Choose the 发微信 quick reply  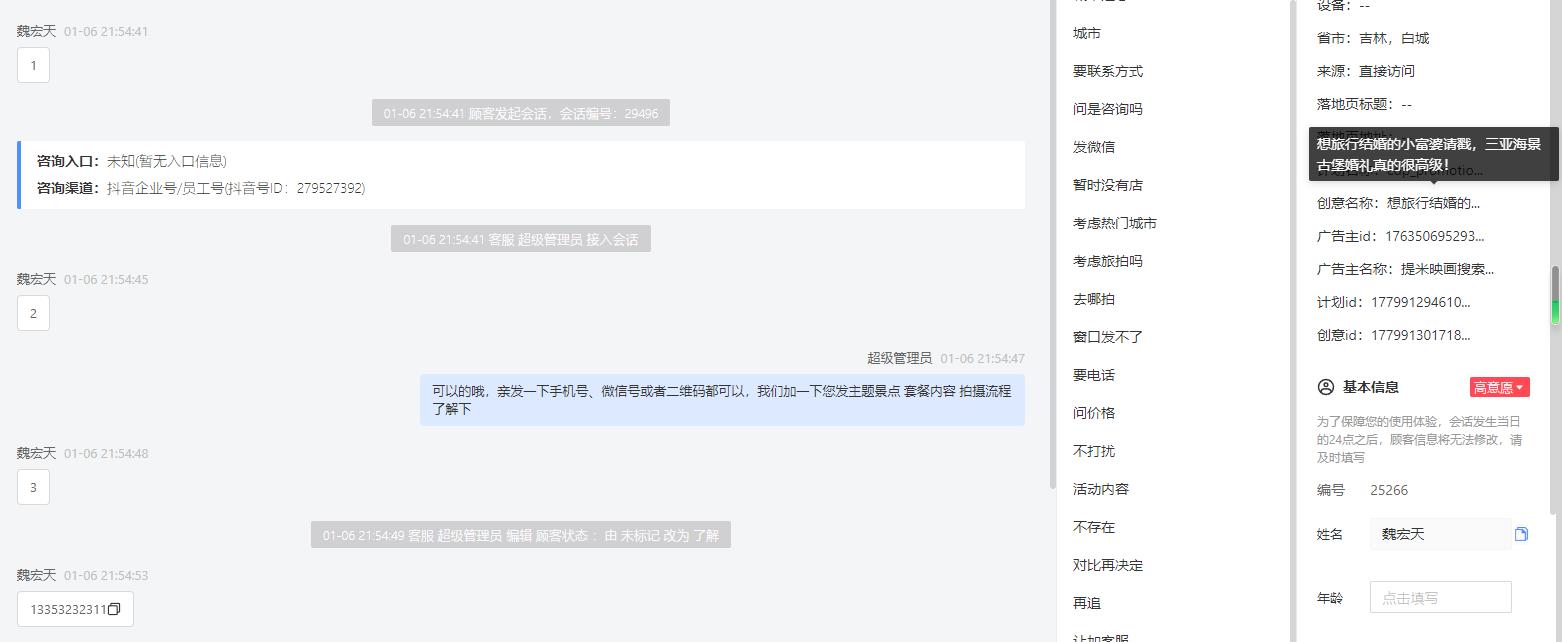[x=1094, y=147]
